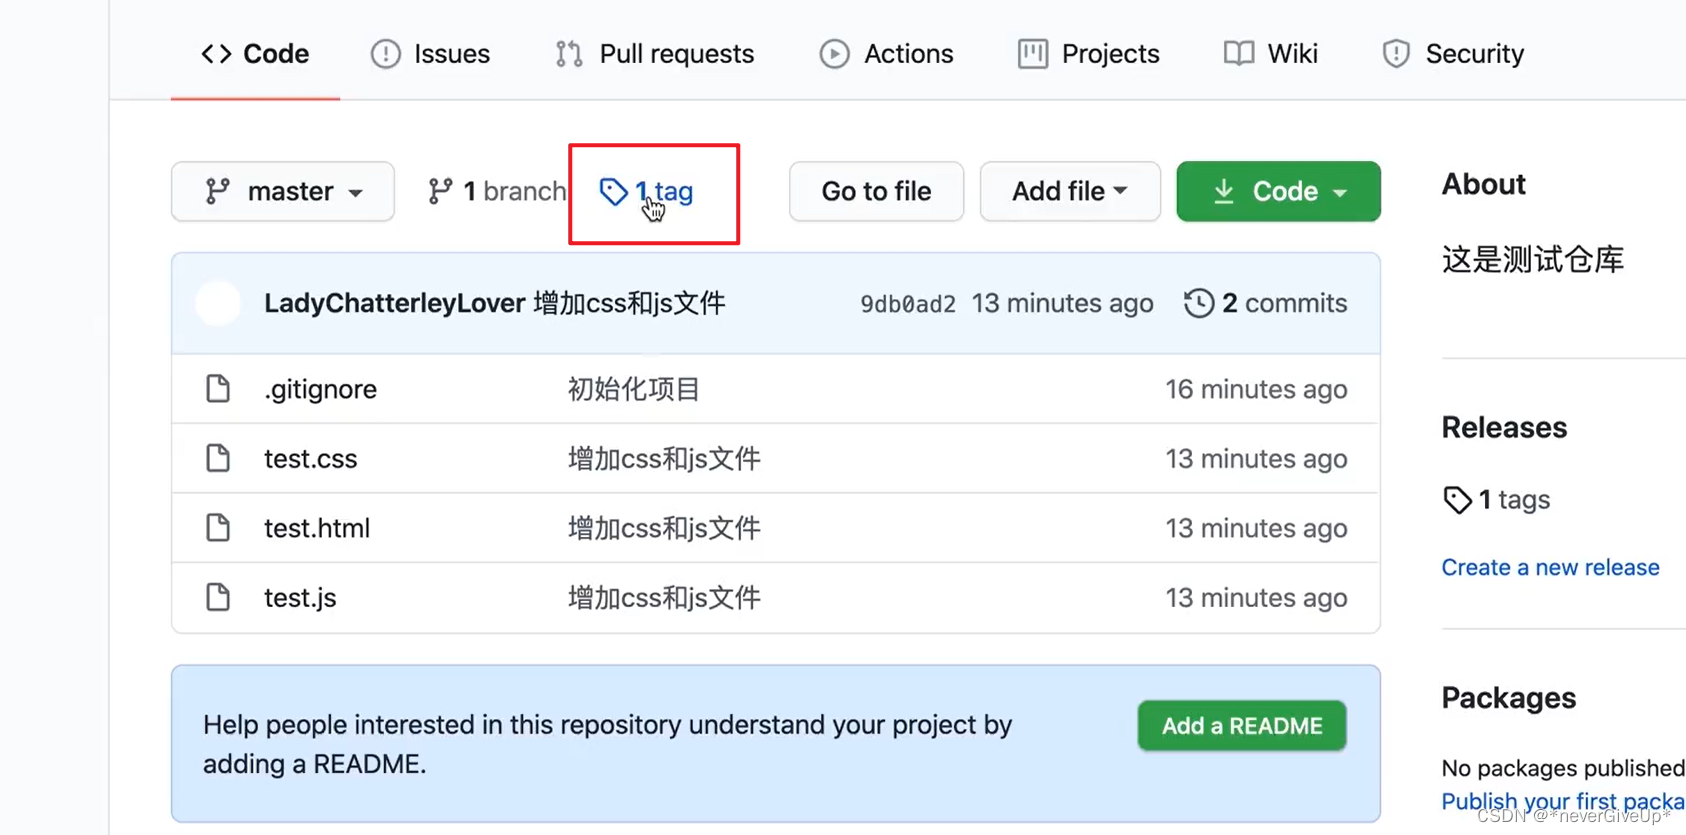Switch to the Wiki tab
Image resolution: width=1686 pixels, height=835 pixels.
[1270, 53]
